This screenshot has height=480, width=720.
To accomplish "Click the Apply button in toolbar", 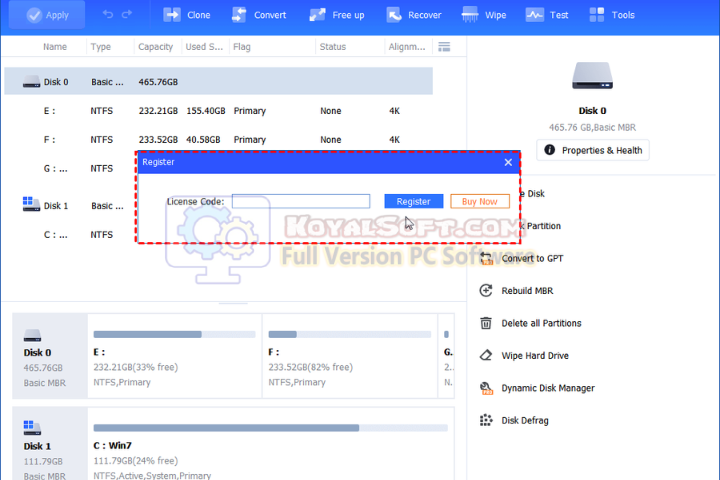I will tap(47, 15).
